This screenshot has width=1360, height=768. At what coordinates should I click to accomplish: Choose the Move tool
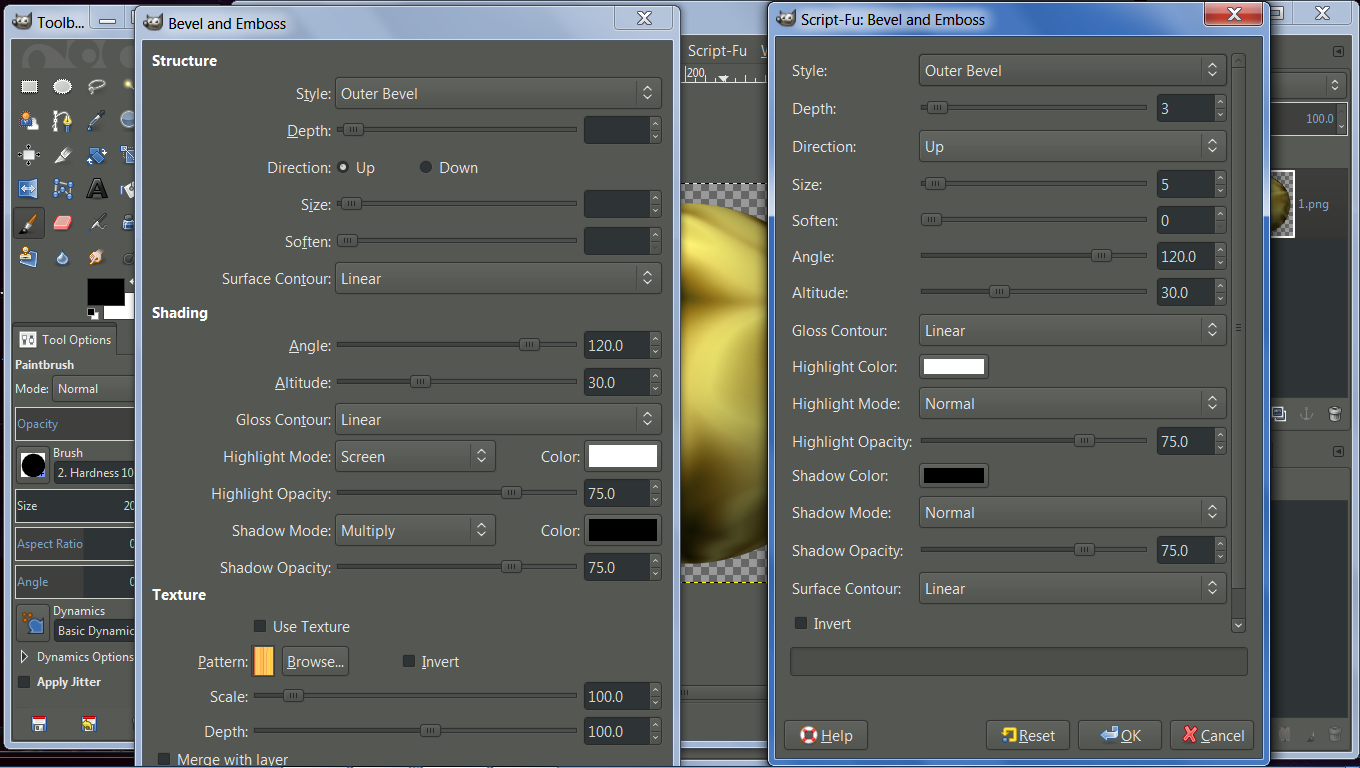click(x=29, y=155)
